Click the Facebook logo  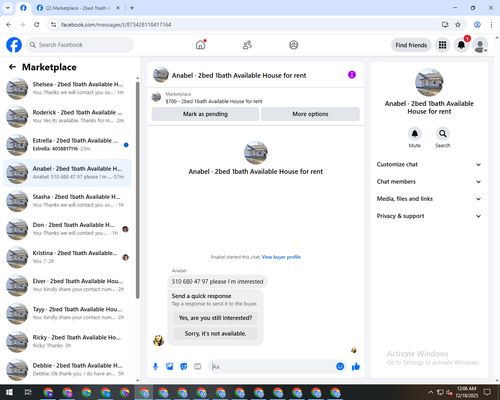(x=14, y=45)
